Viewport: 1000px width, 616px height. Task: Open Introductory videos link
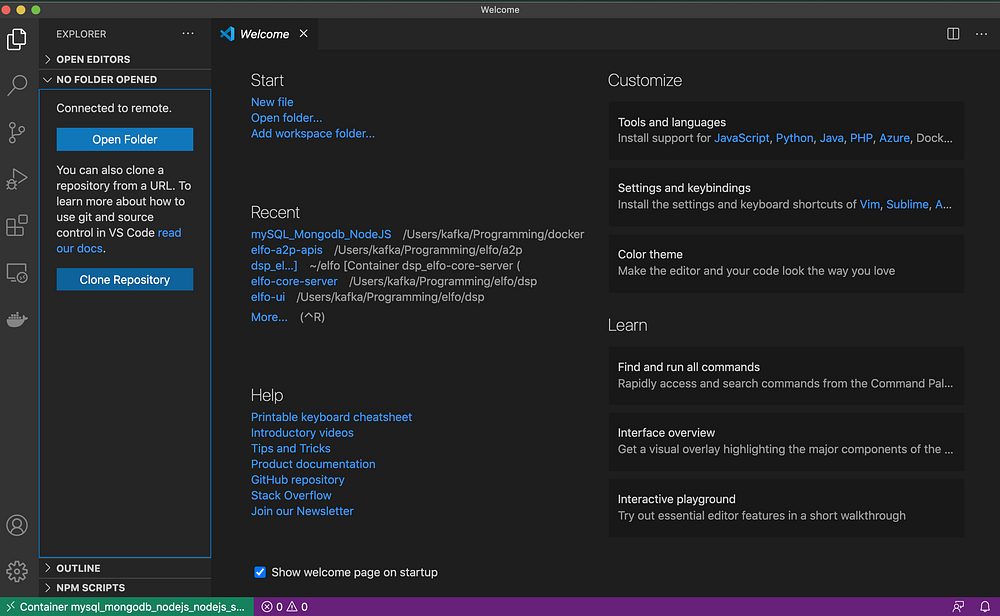pyautogui.click(x=302, y=433)
